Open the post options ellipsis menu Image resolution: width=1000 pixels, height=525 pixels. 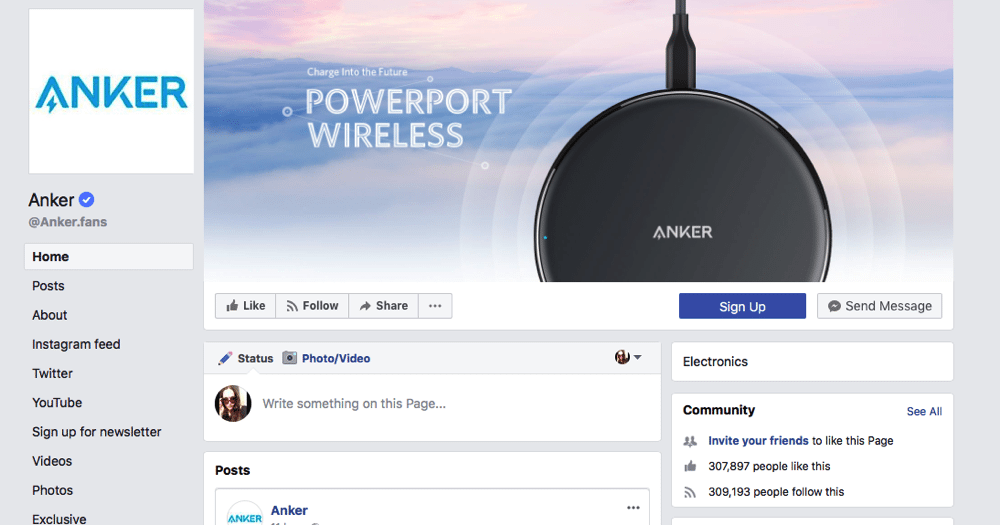[x=633, y=508]
